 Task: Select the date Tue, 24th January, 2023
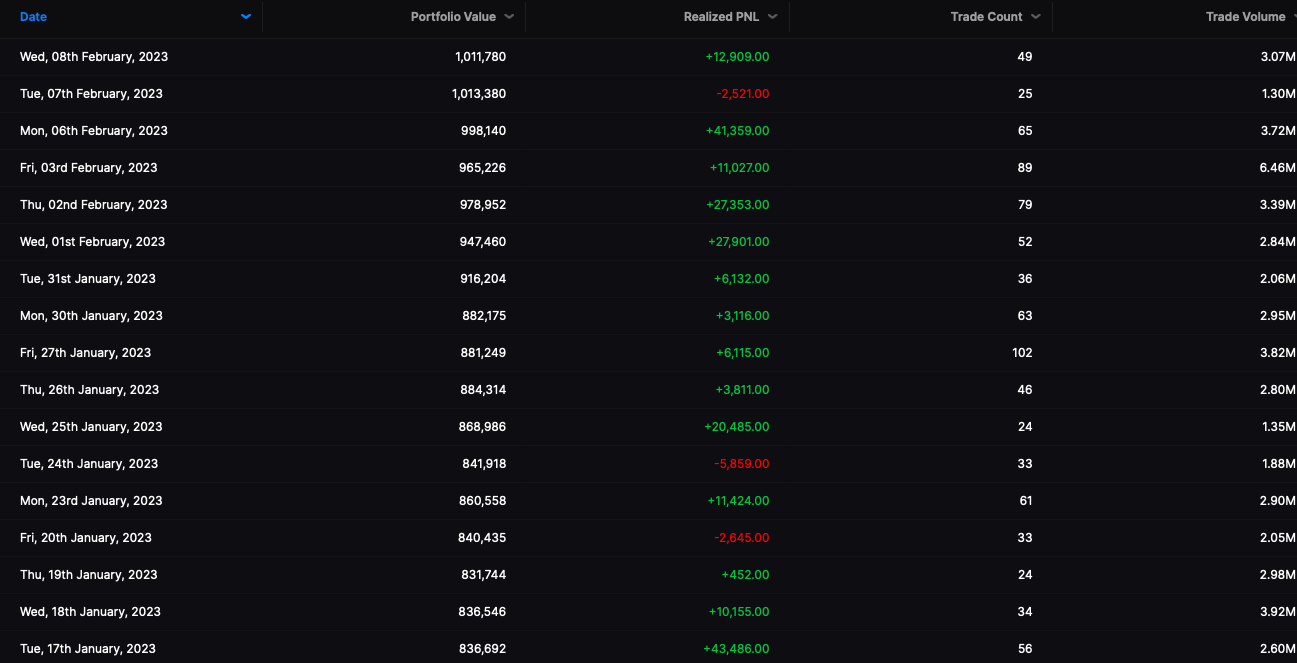(89, 464)
